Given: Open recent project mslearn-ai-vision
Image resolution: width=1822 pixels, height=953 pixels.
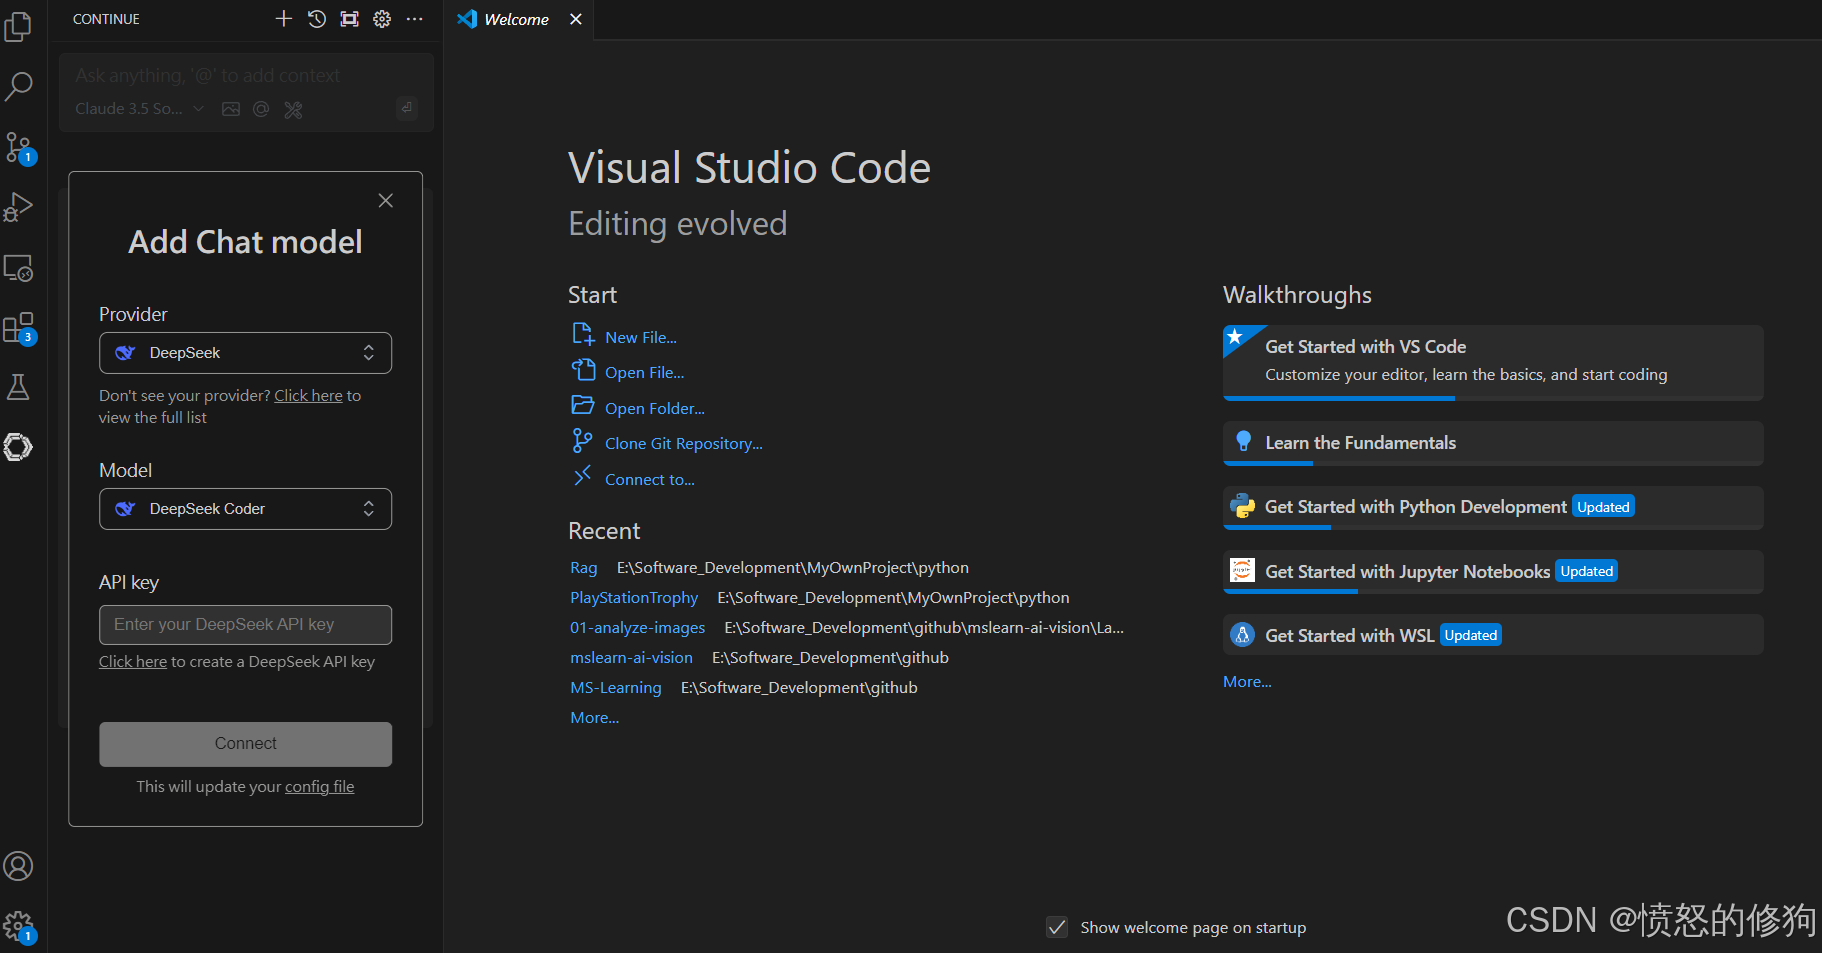Looking at the screenshot, I should (x=631, y=658).
